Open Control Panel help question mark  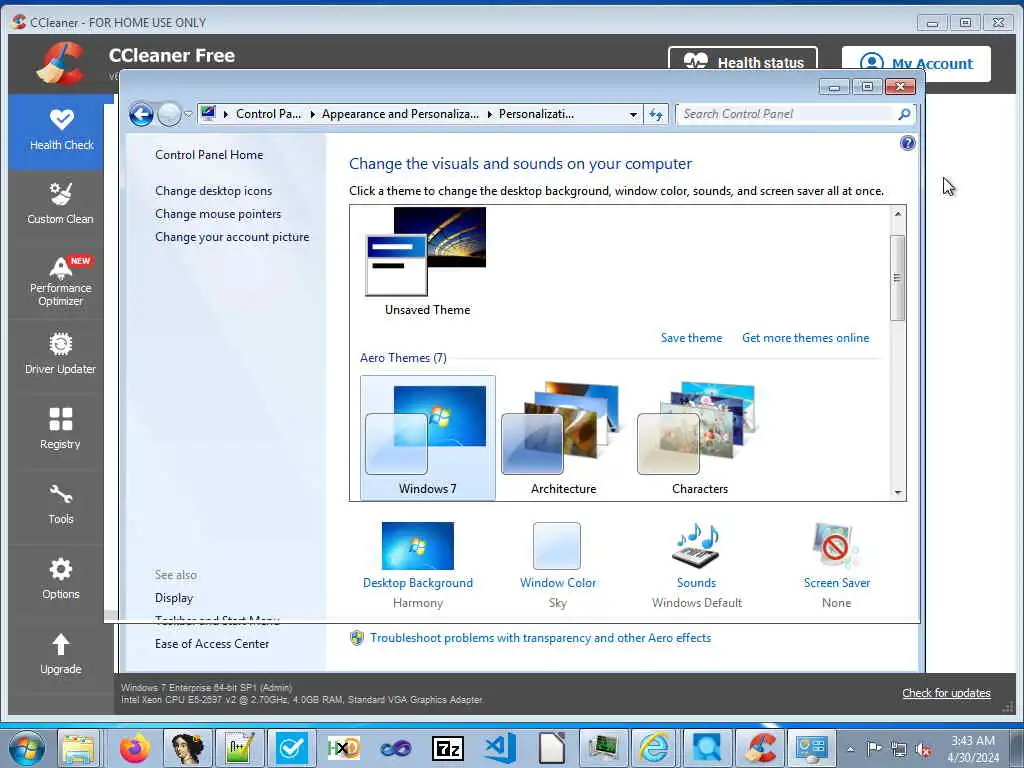(907, 143)
